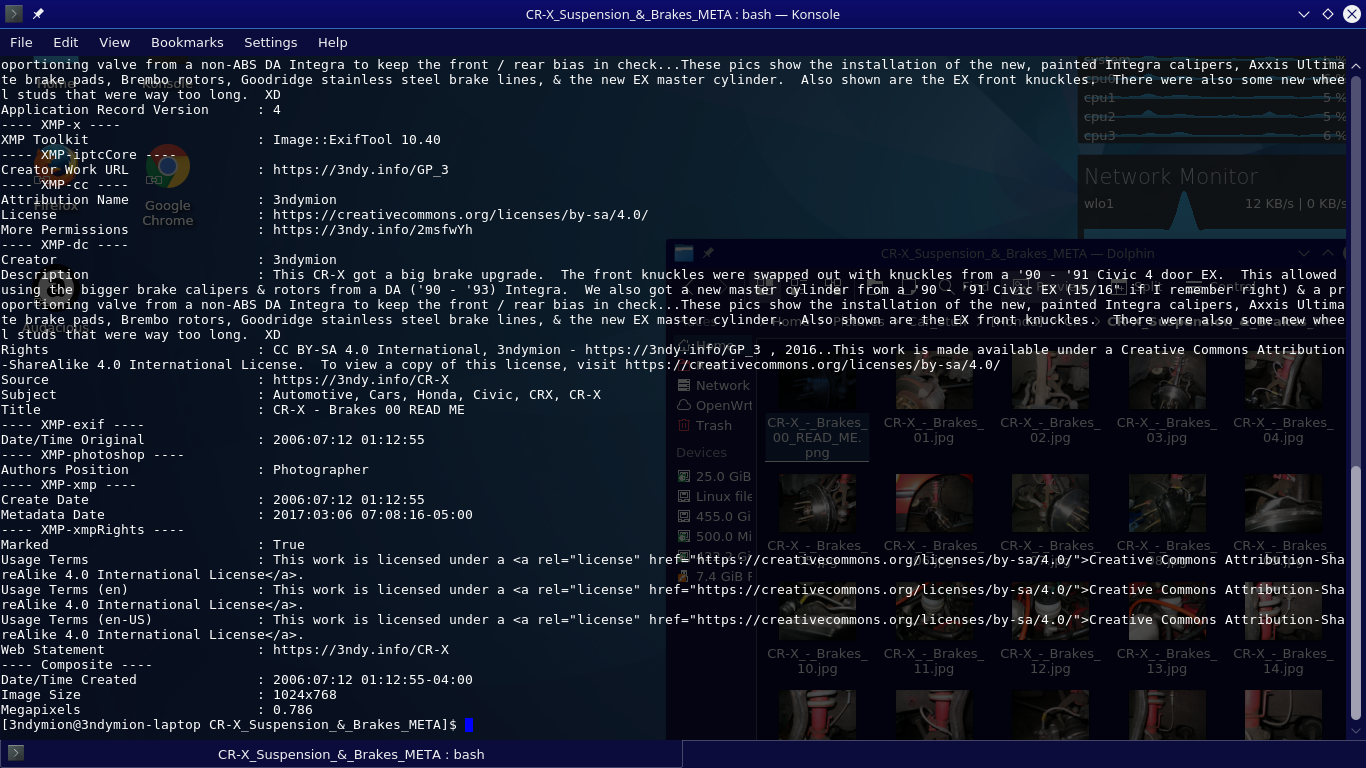Click the '---- XMP-xmpRights ----' header line
Viewport: 1366px width, 768px height.
[93, 530]
